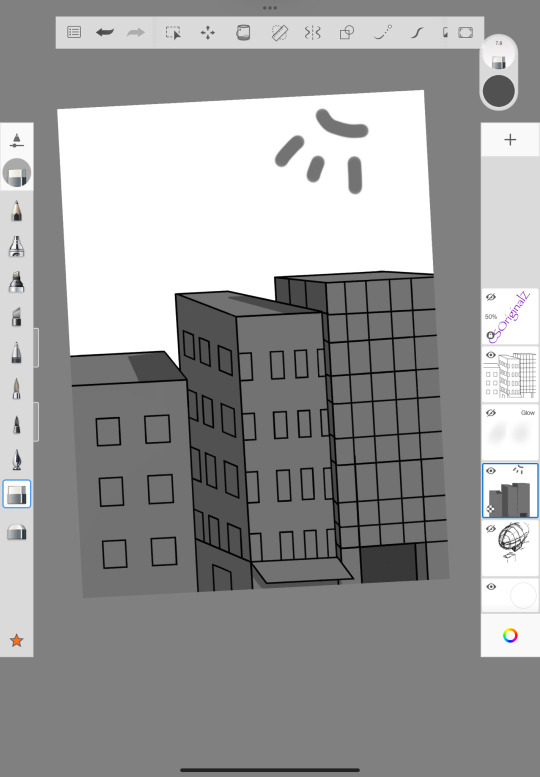Open the Ruler guides tool

[x=279, y=33]
